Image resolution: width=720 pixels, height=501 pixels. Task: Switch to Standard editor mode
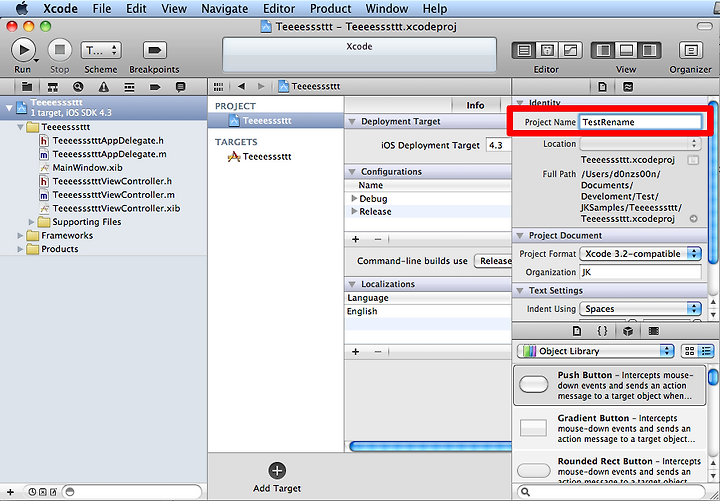(x=524, y=50)
